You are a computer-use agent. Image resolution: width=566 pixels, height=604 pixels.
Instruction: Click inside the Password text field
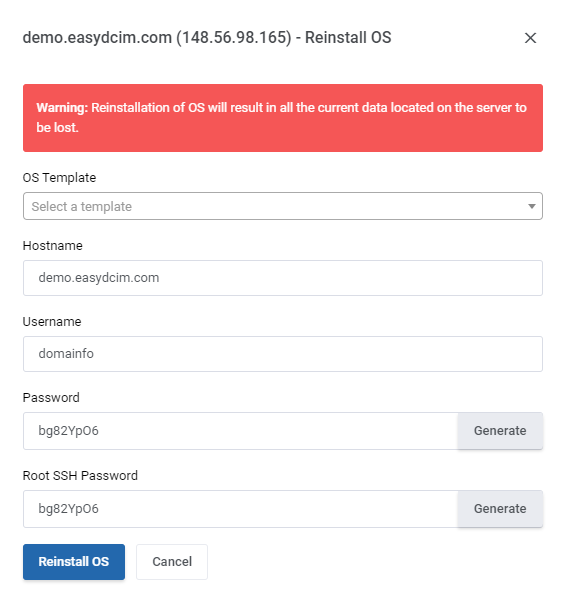(240, 431)
